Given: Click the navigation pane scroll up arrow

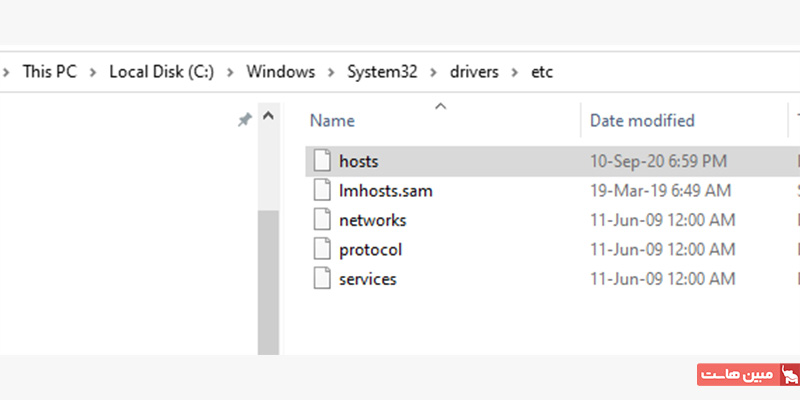Looking at the screenshot, I should 268,118.
